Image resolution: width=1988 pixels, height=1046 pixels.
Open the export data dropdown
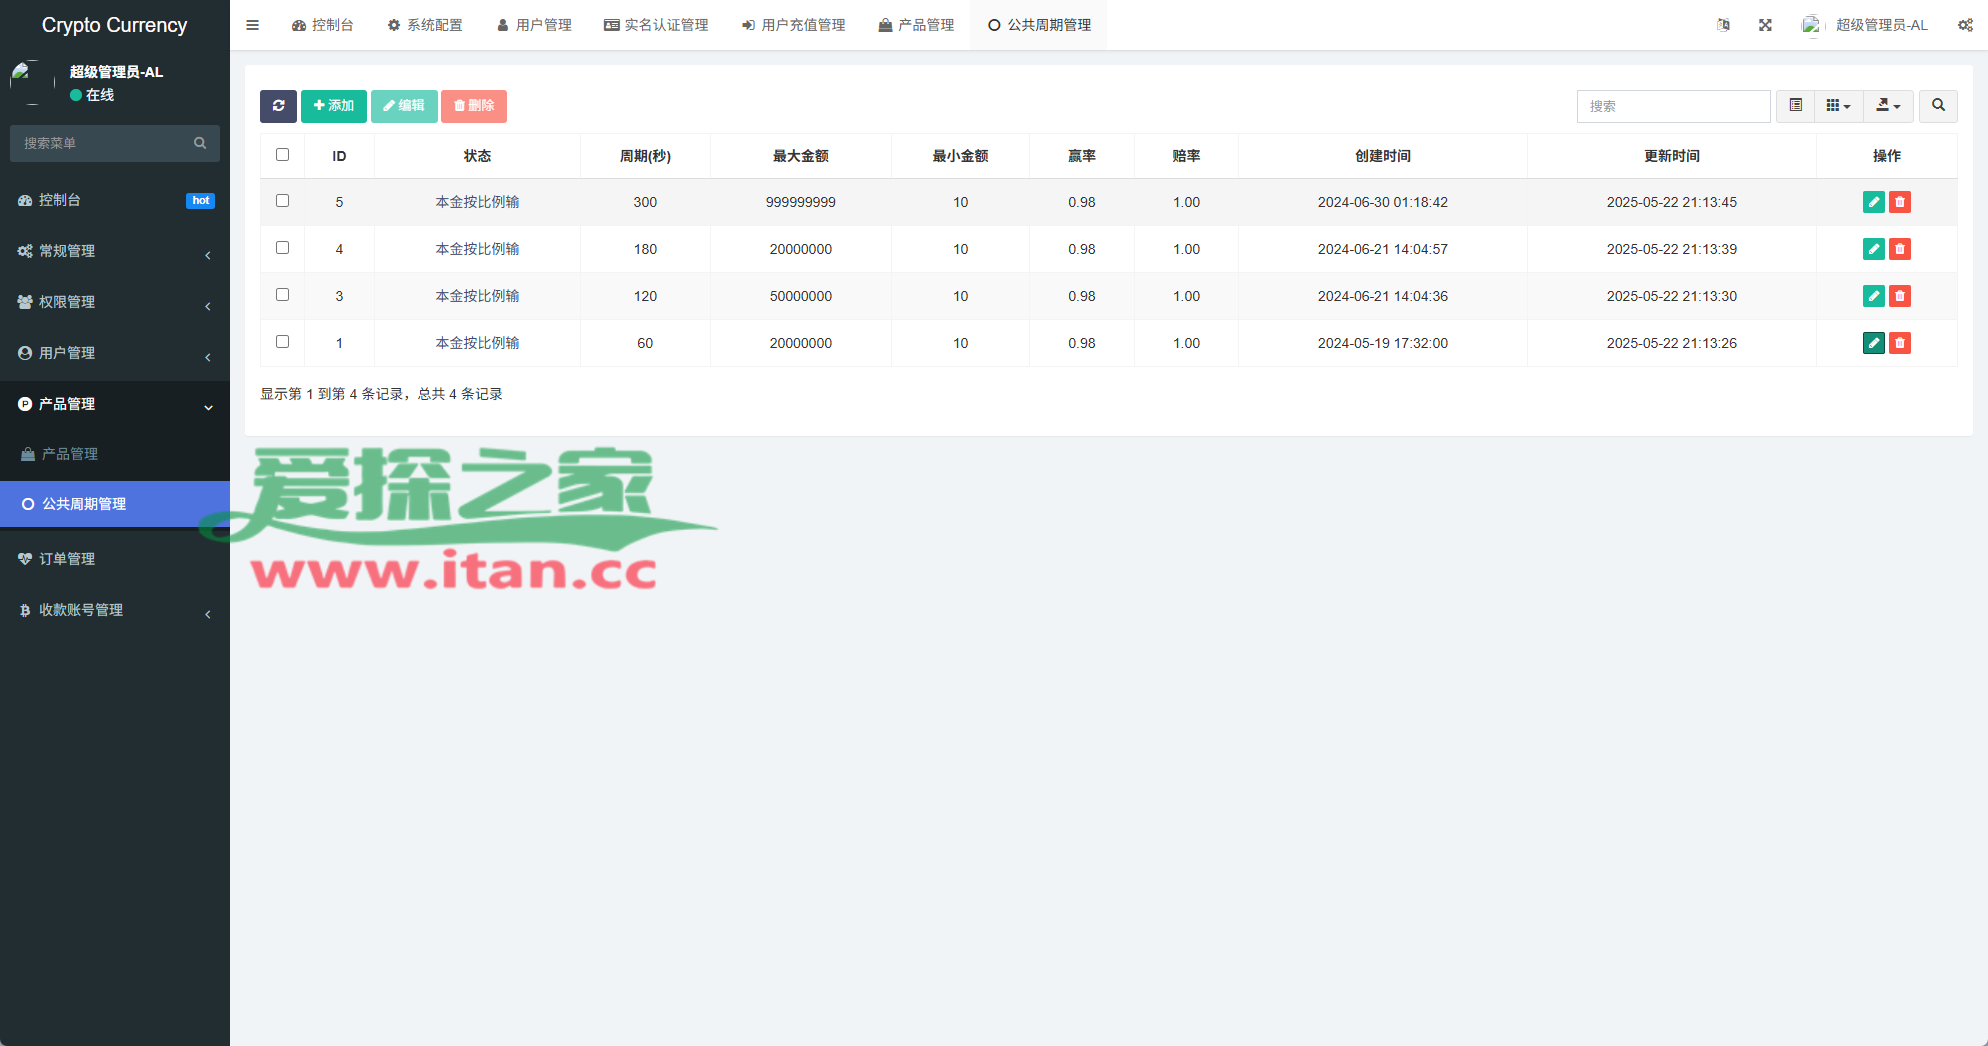point(1887,106)
